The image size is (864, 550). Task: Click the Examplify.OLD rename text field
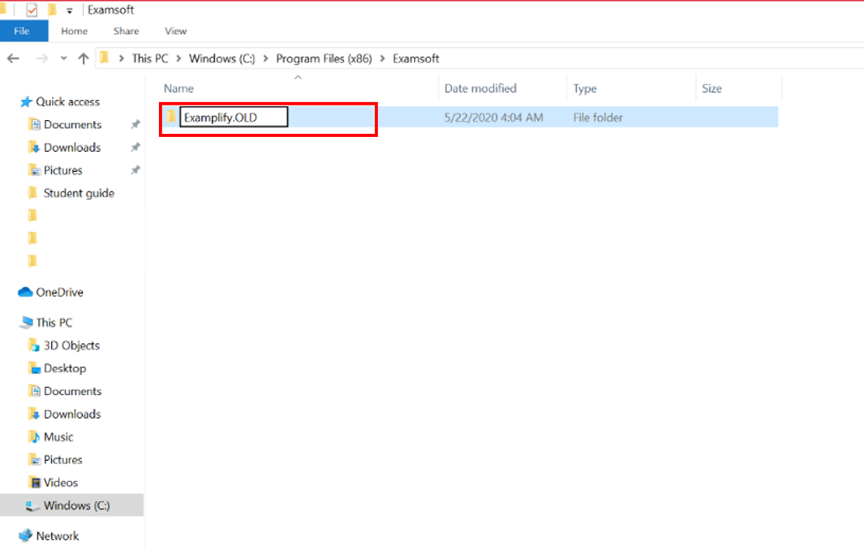pyautogui.click(x=234, y=117)
